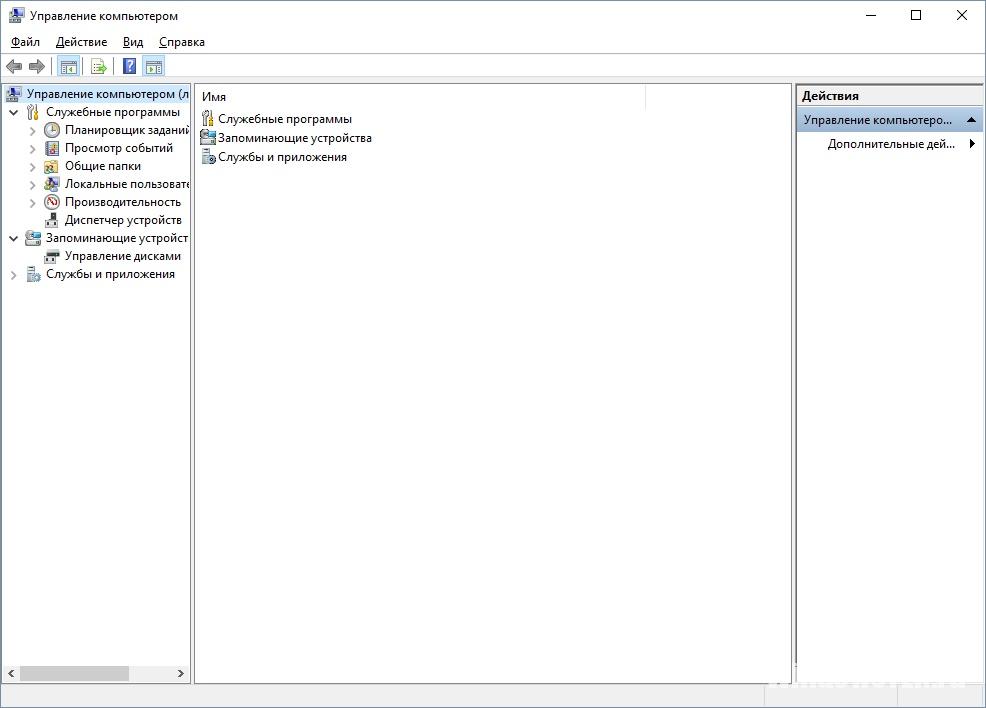Click the Службы и приложения icon in tree
The image size is (986, 708).
point(33,274)
